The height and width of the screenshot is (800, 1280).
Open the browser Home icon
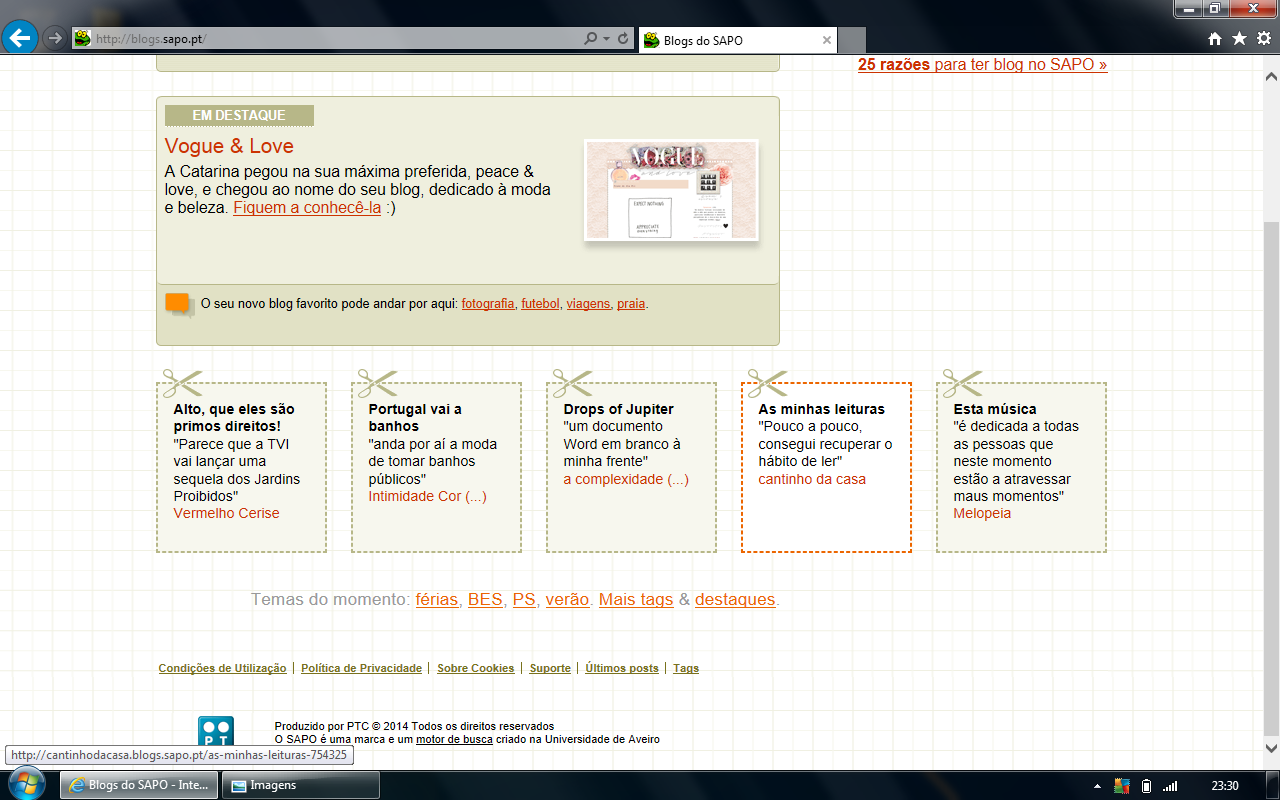click(1215, 39)
